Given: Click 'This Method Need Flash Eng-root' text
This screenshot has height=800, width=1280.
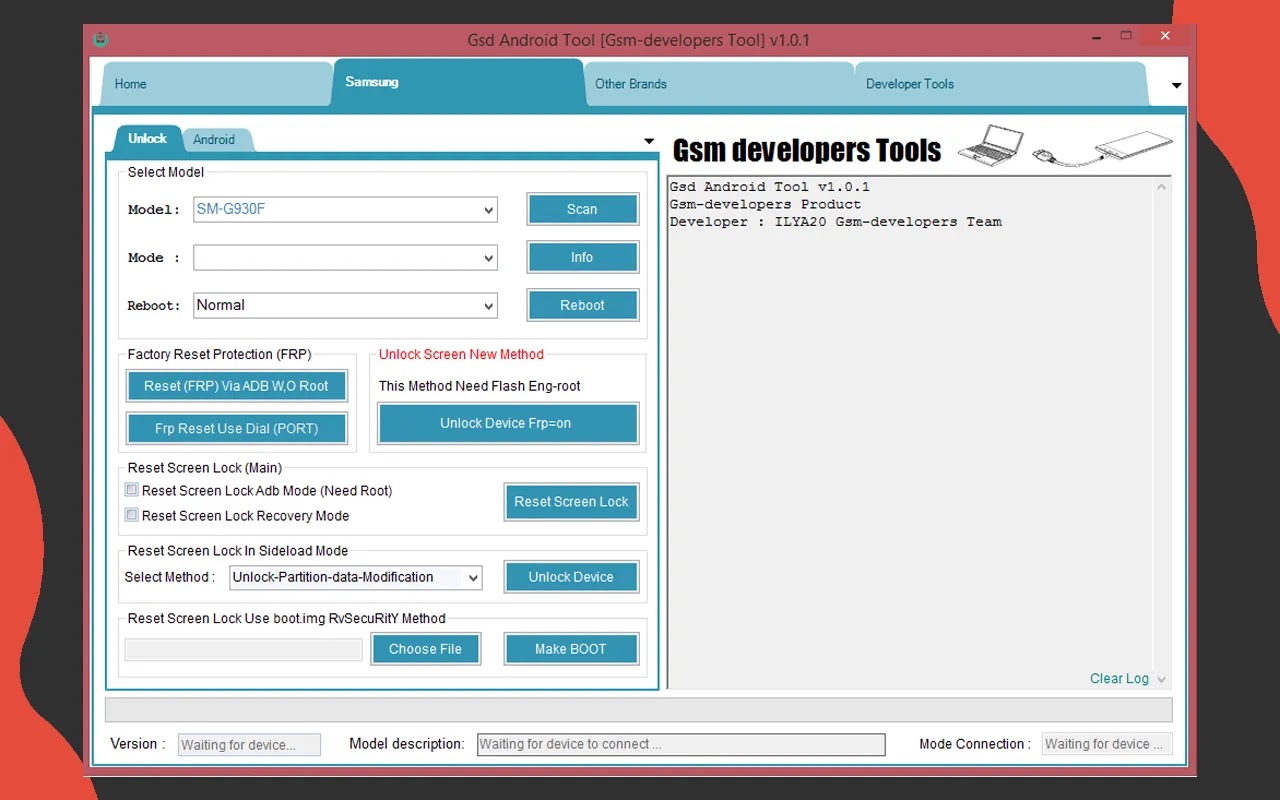Looking at the screenshot, I should coord(480,386).
